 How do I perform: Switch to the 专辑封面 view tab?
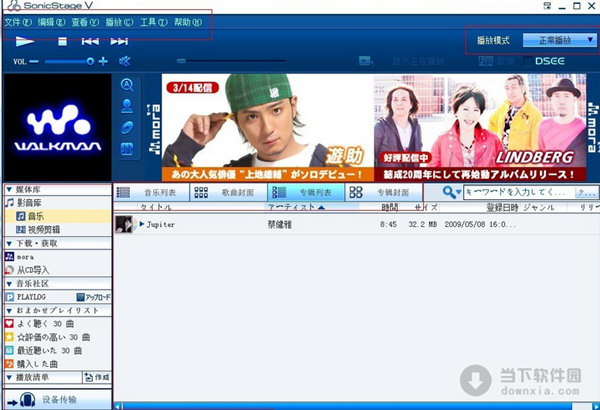384,192
